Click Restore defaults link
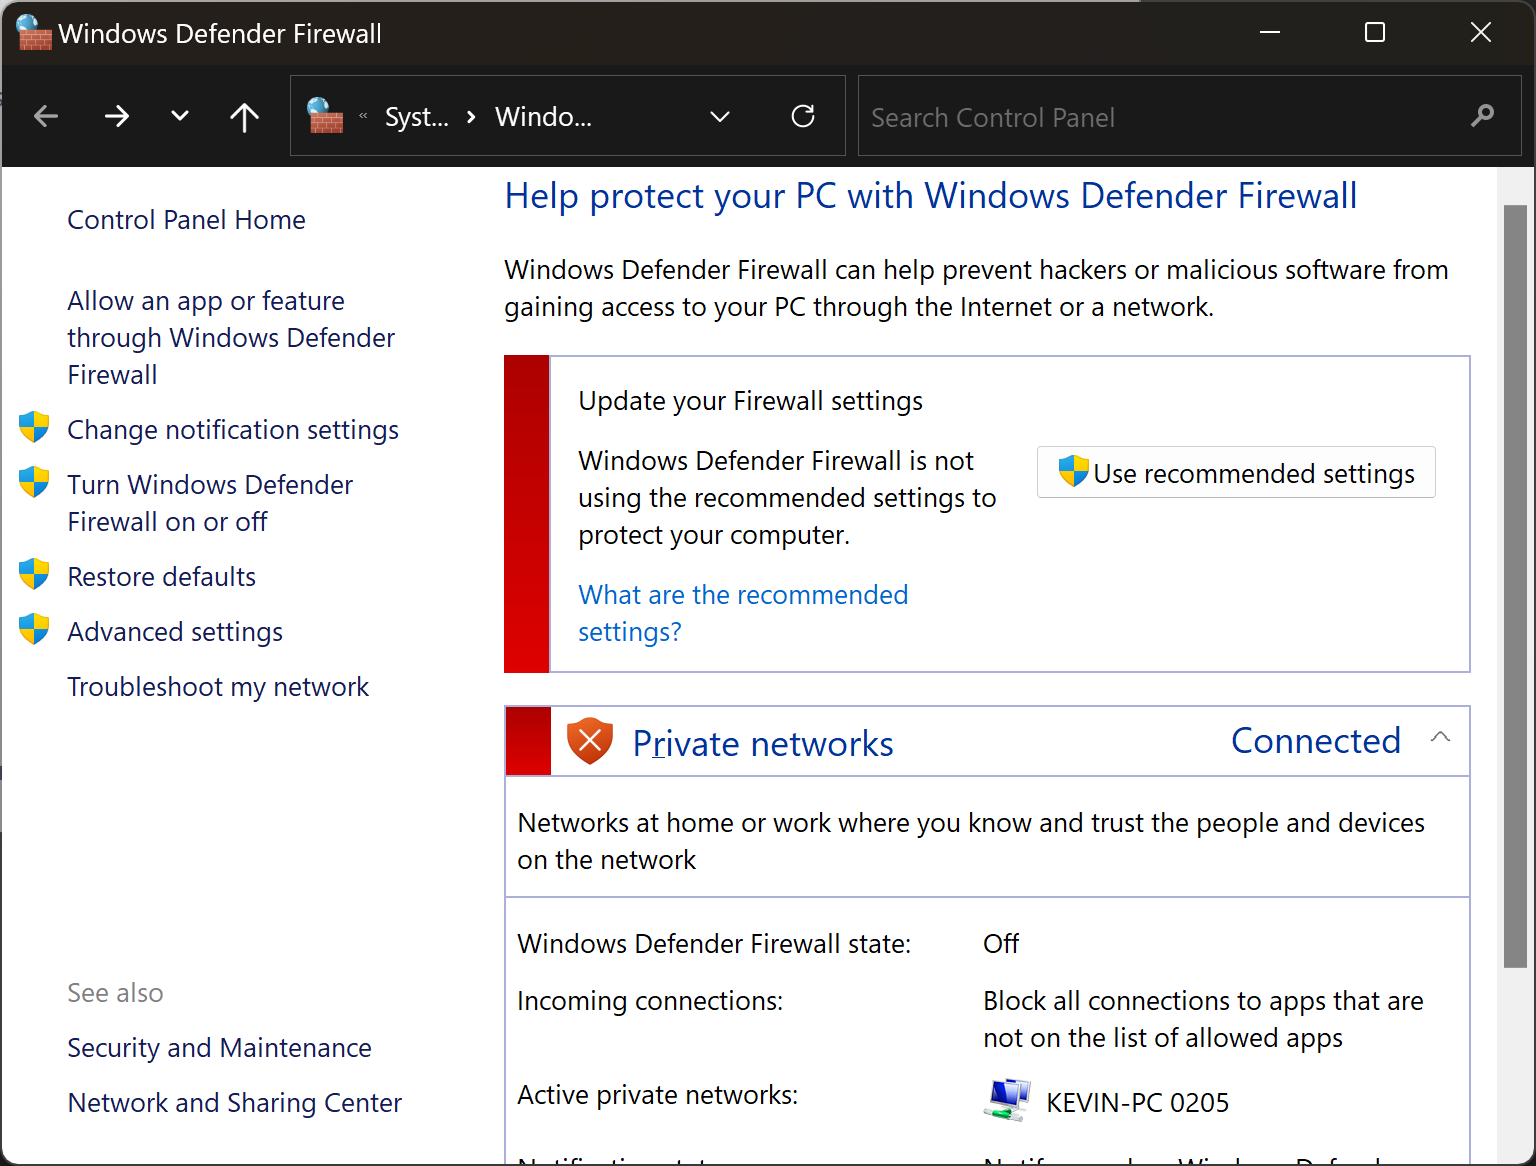 161,577
